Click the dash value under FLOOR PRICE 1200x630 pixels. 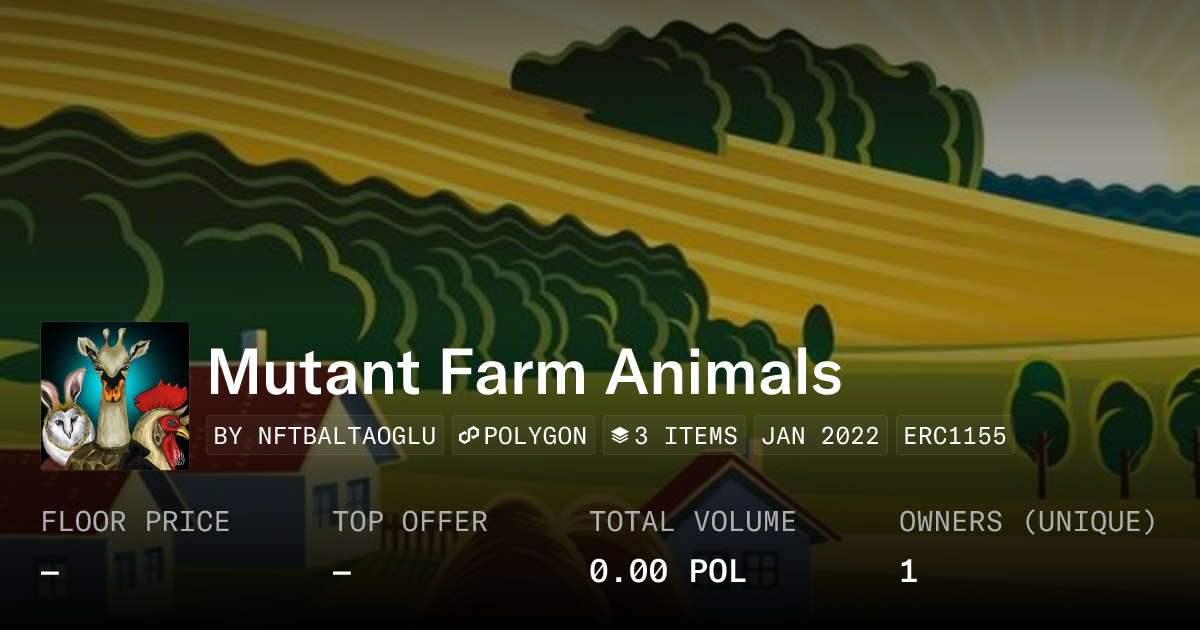49,572
